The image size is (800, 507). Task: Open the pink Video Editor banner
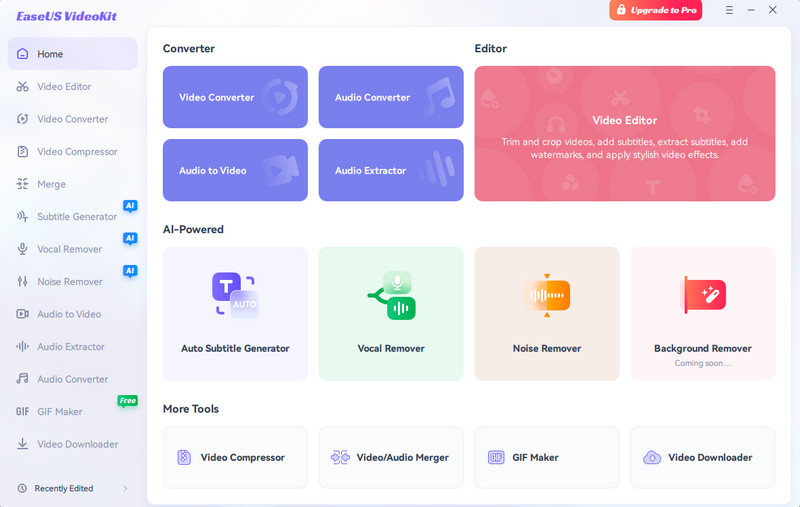point(625,134)
